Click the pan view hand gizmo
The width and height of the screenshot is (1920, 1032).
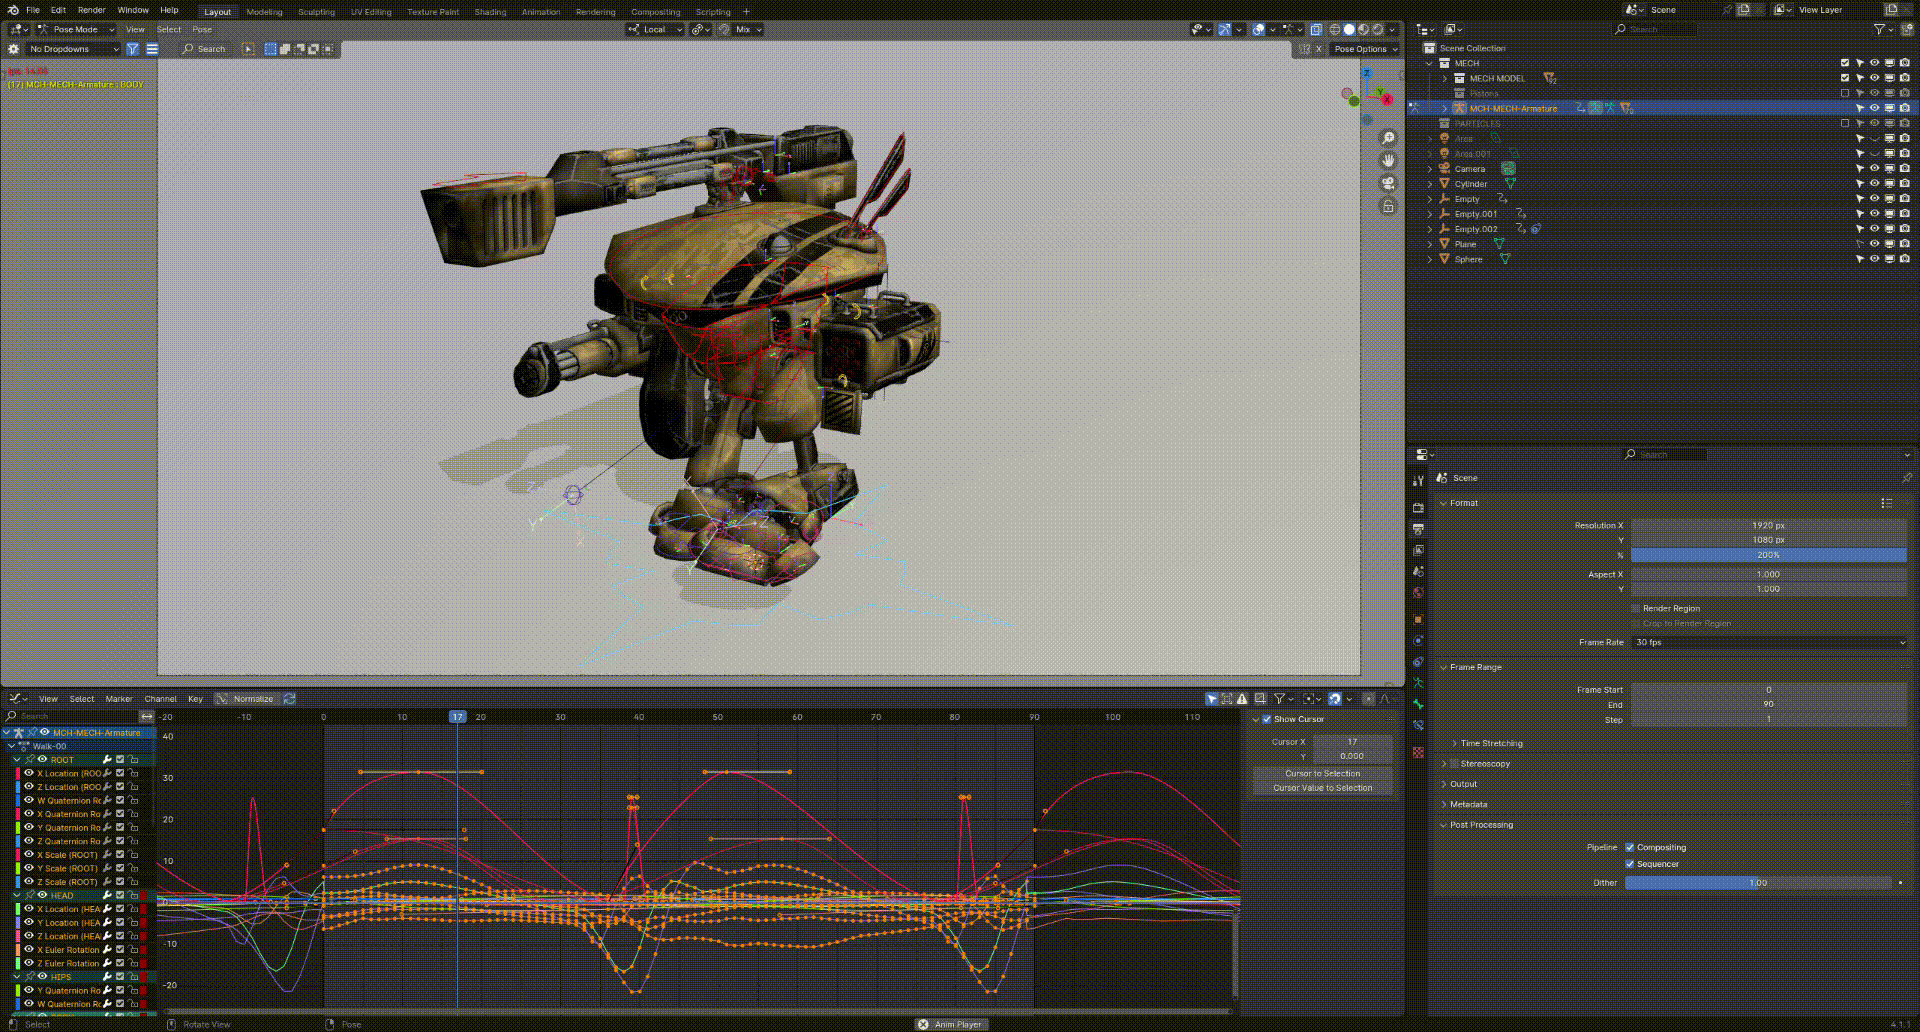point(1388,161)
